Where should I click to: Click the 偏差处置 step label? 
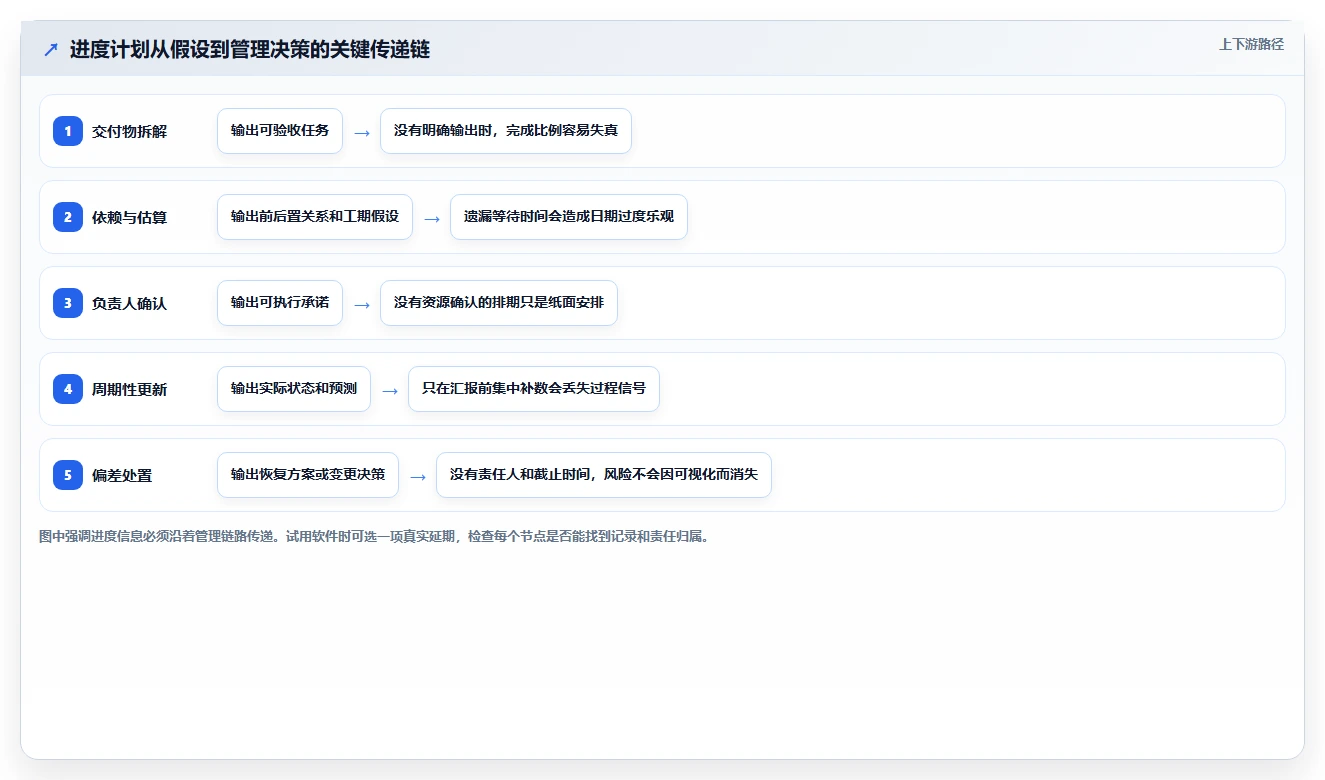click(x=122, y=475)
